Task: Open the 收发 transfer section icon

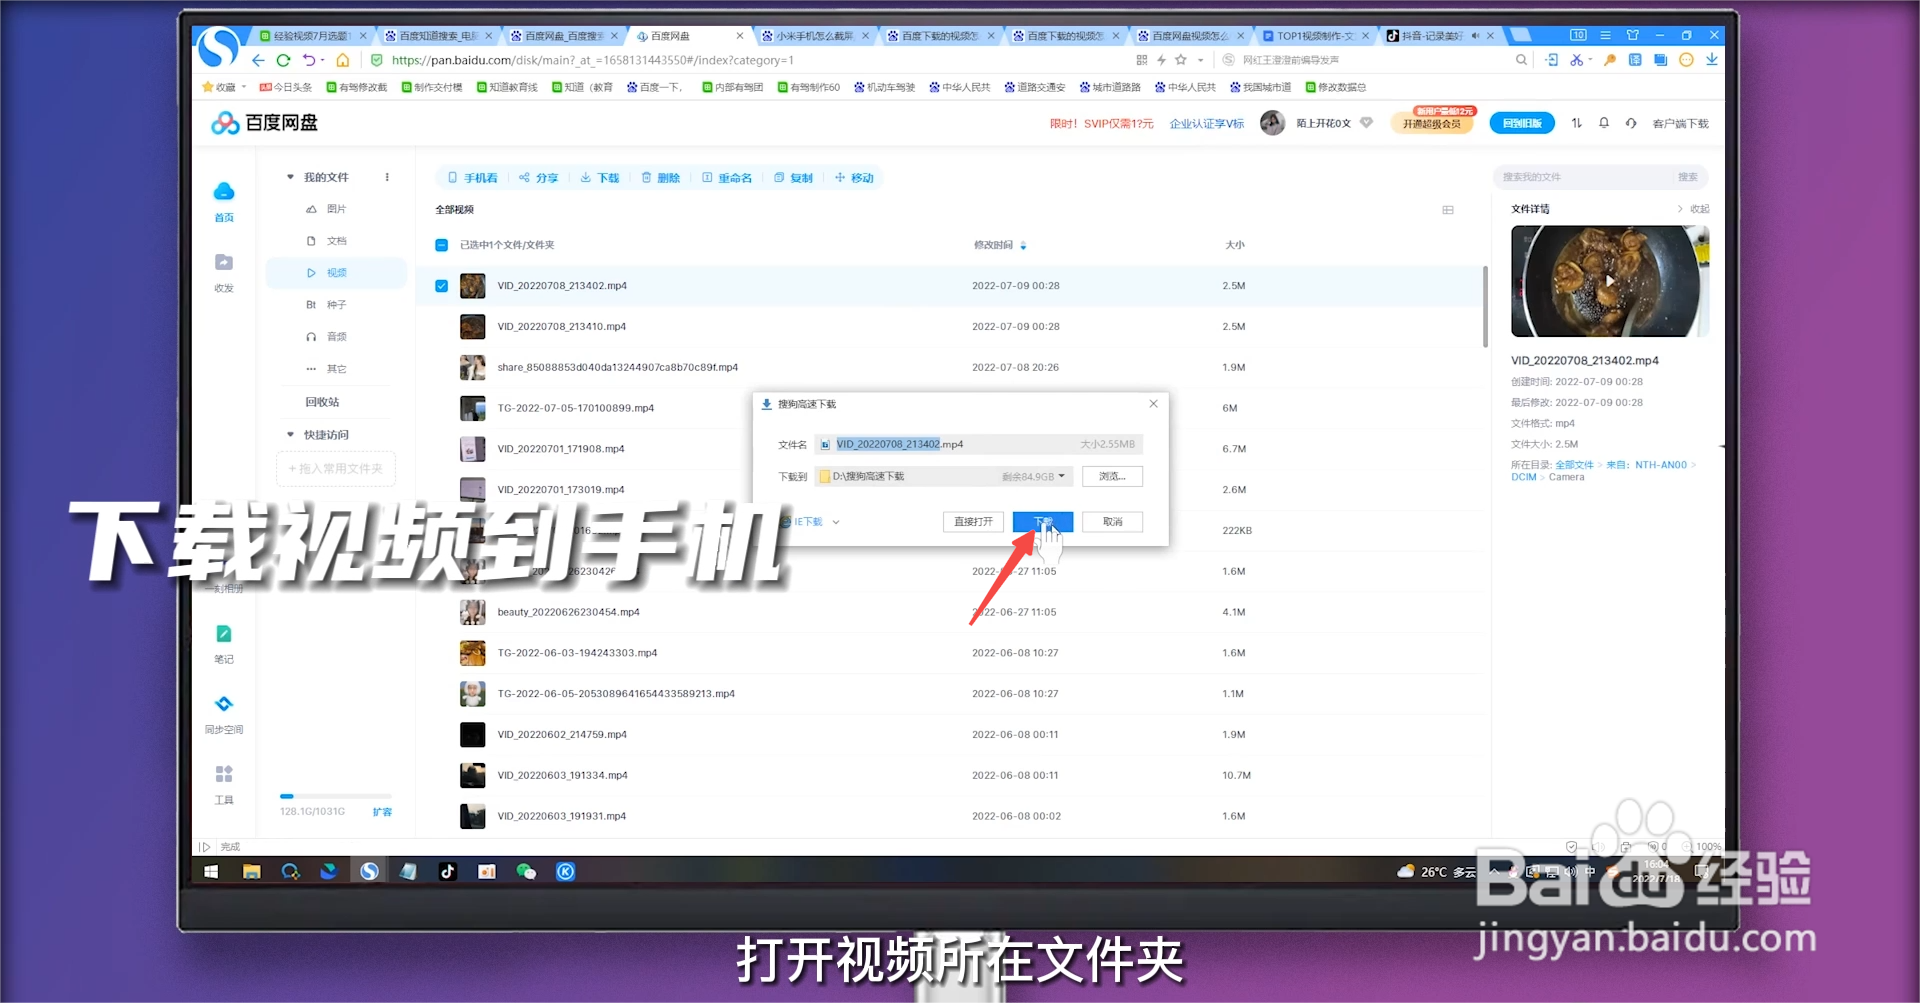Action: [224, 262]
